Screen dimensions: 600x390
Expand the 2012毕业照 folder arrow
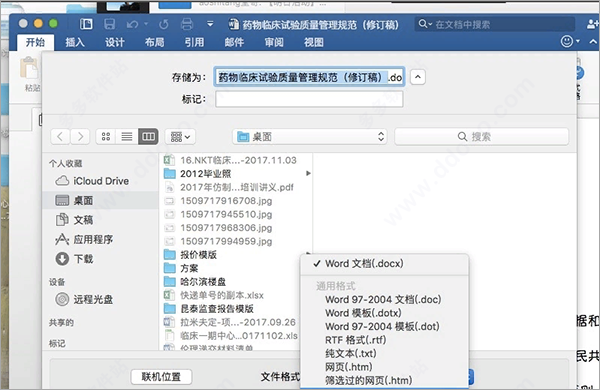pyautogui.click(x=308, y=173)
